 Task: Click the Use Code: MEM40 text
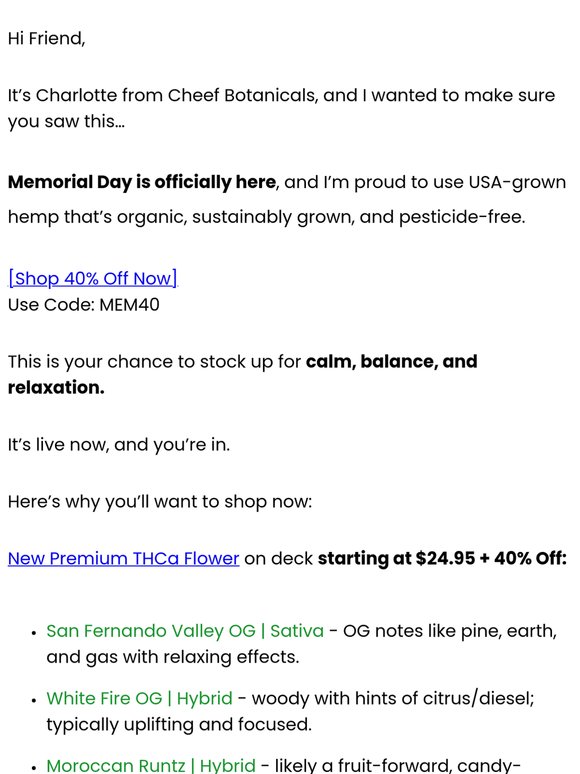[x=84, y=305]
